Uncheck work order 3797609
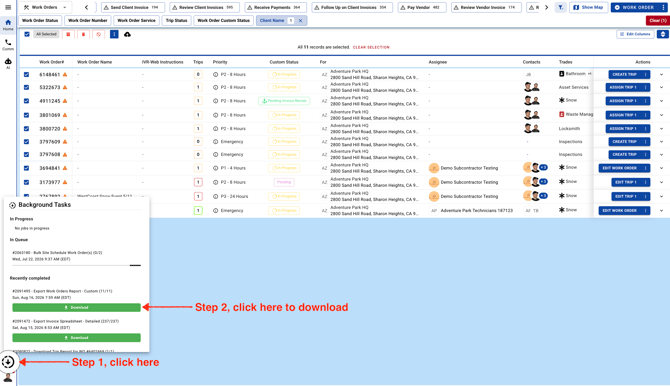Screen dimensions: 670x386 [26, 141]
